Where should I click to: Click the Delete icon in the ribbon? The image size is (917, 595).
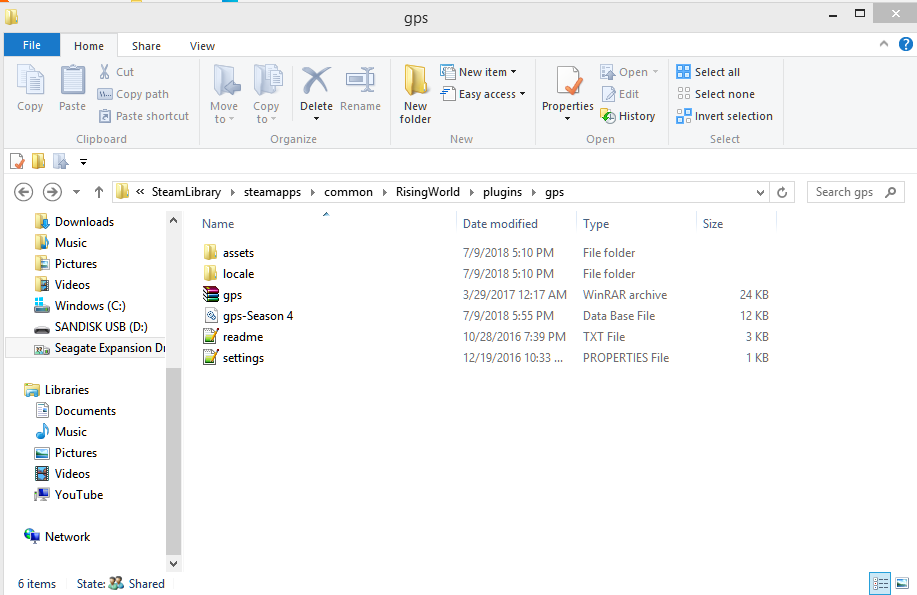click(x=316, y=82)
